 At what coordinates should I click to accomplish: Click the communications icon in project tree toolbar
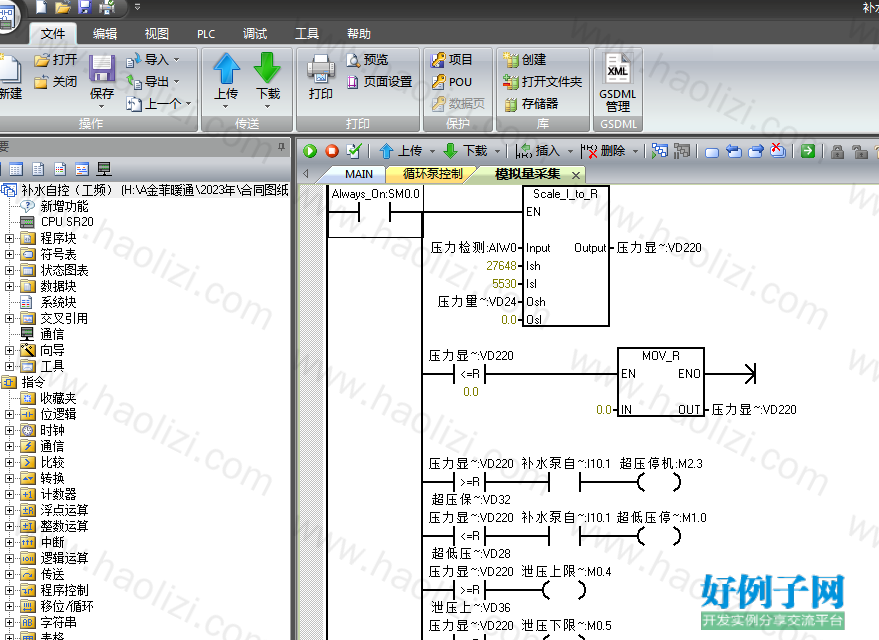tap(104, 168)
